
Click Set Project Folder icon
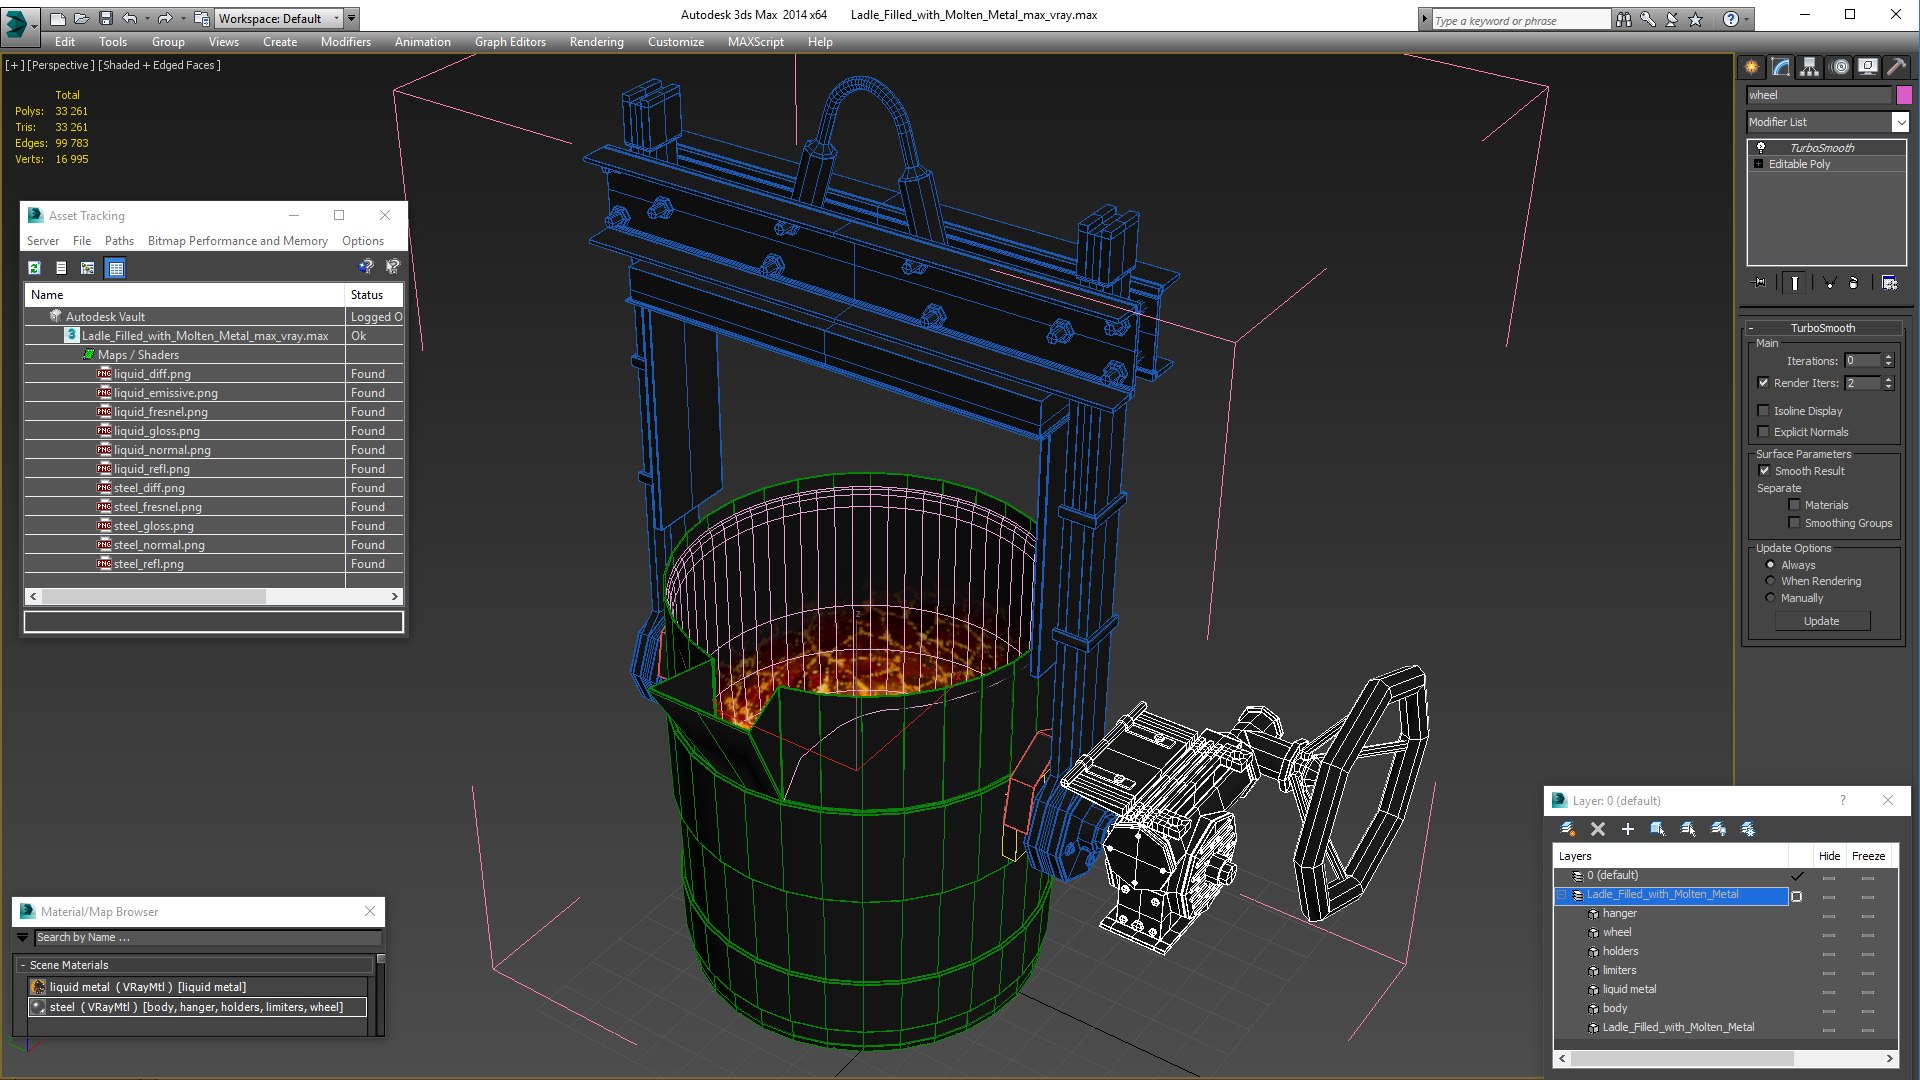point(202,18)
